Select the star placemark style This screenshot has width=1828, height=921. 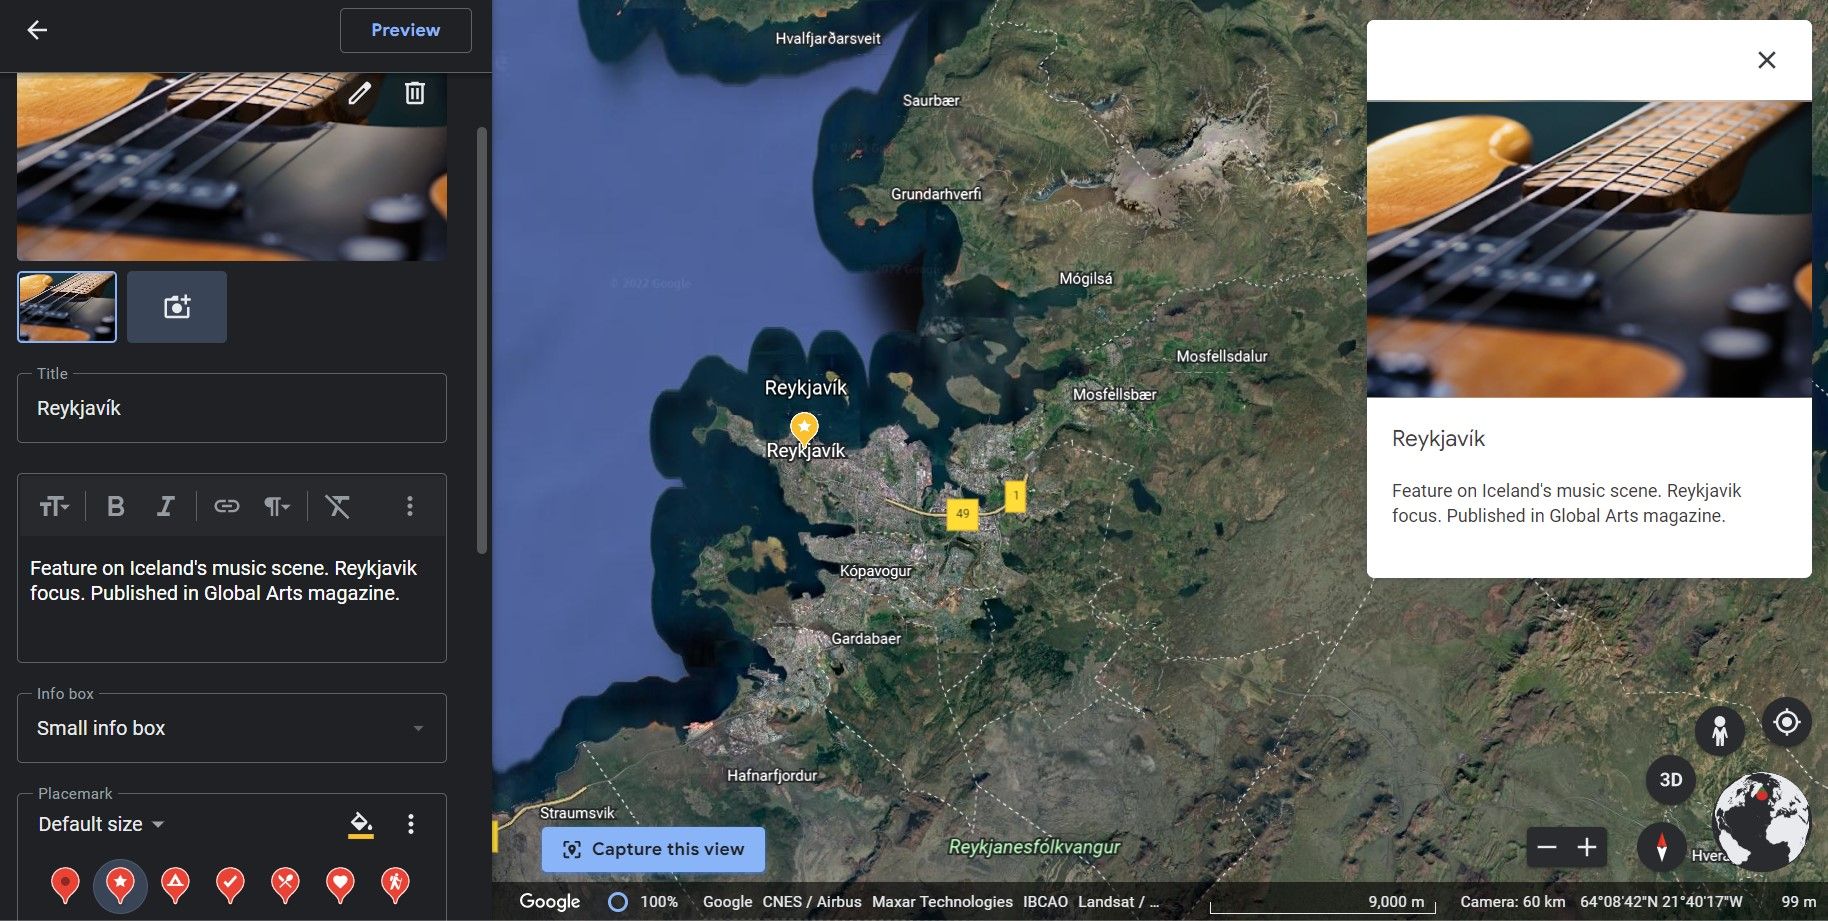coord(120,884)
